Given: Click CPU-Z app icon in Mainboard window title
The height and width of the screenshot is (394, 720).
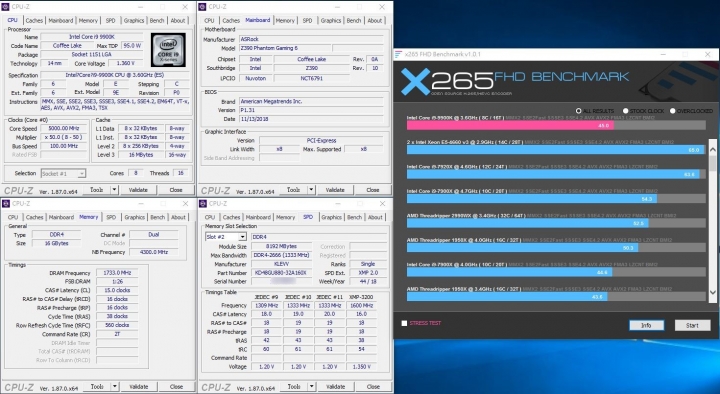Looking at the screenshot, I should pos(202,7).
